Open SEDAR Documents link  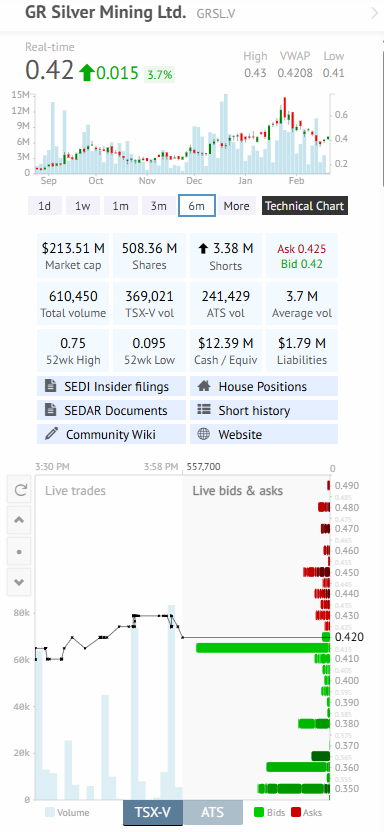111,411
